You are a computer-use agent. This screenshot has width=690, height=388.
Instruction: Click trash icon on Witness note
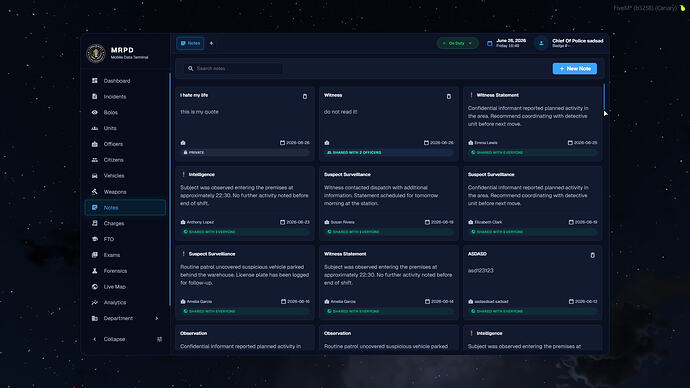click(x=449, y=96)
